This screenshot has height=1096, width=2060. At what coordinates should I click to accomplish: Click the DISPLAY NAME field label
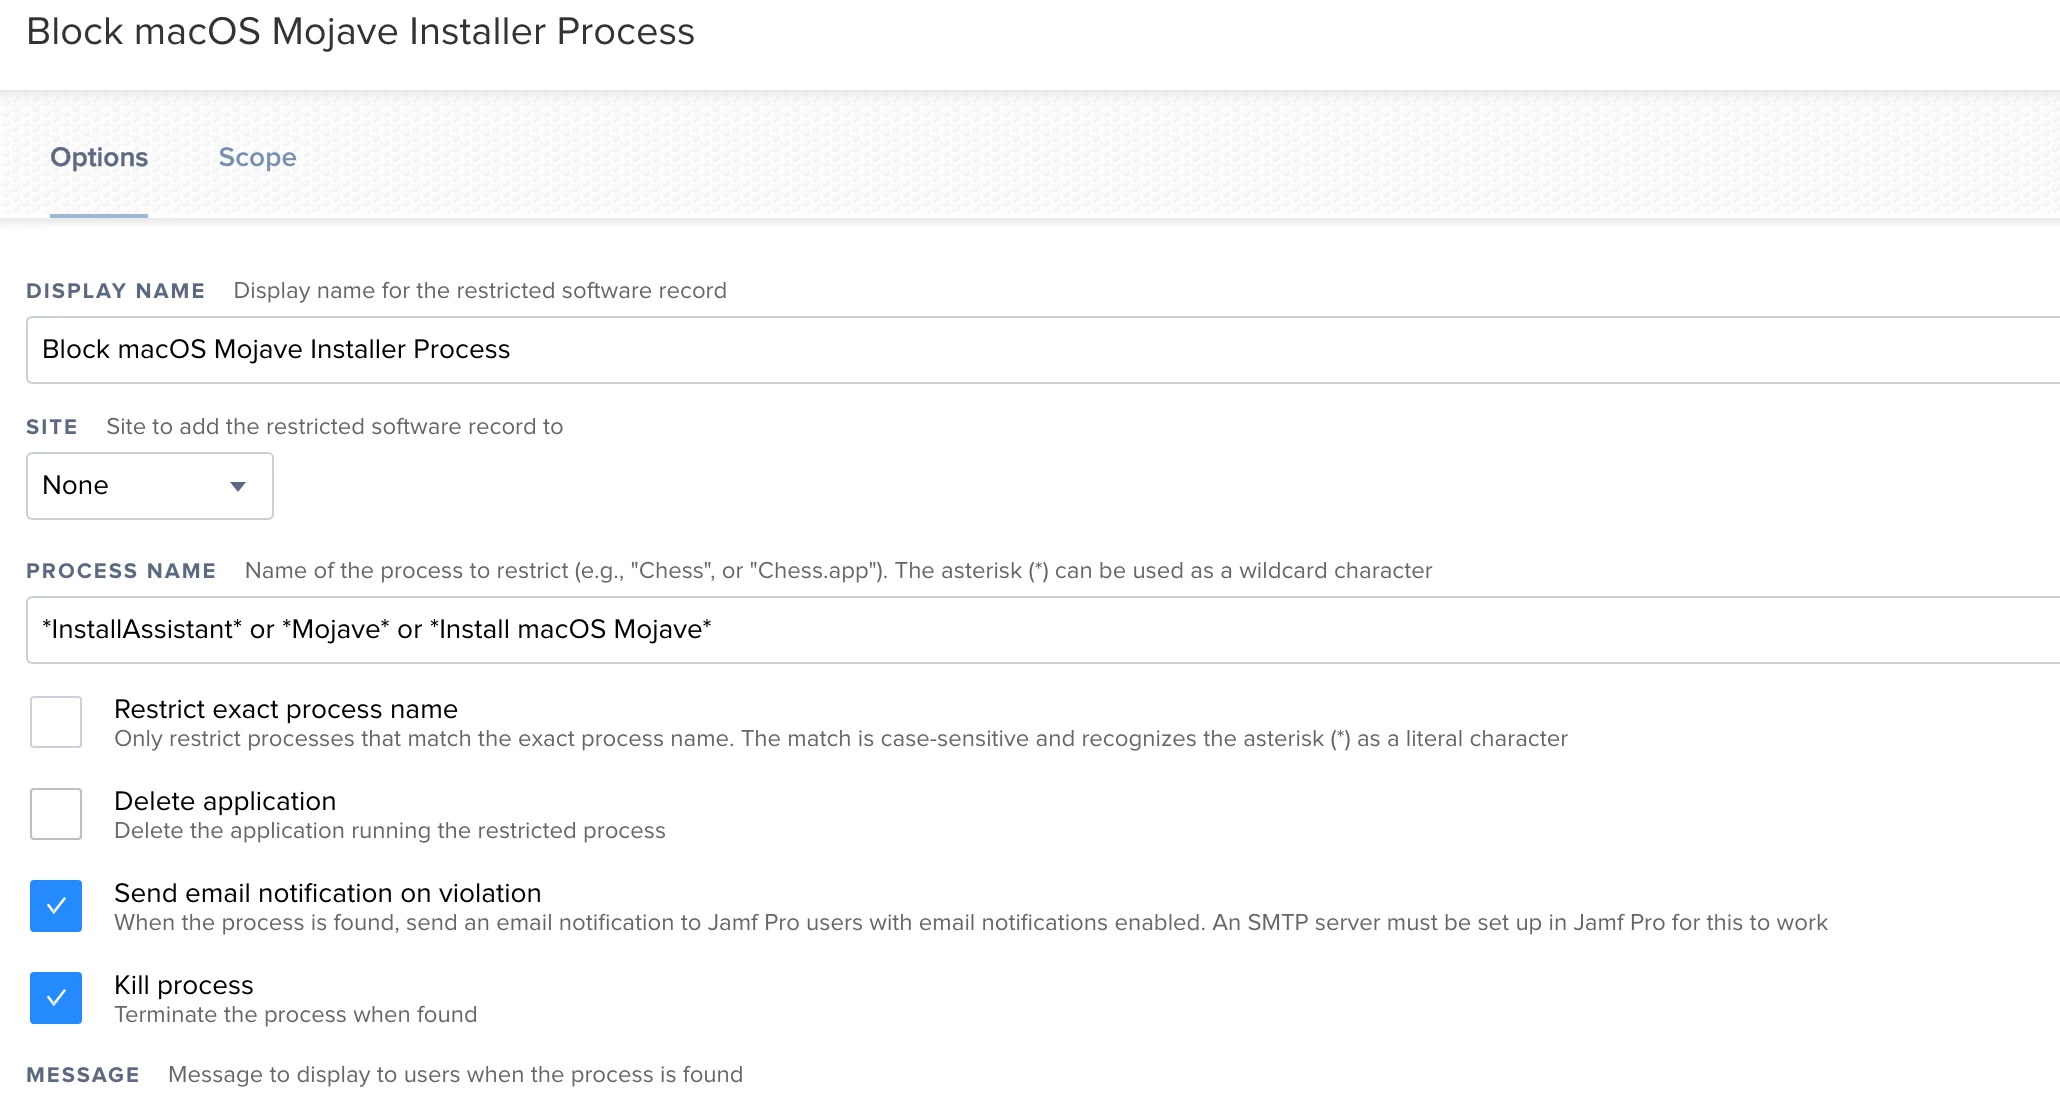(x=116, y=291)
